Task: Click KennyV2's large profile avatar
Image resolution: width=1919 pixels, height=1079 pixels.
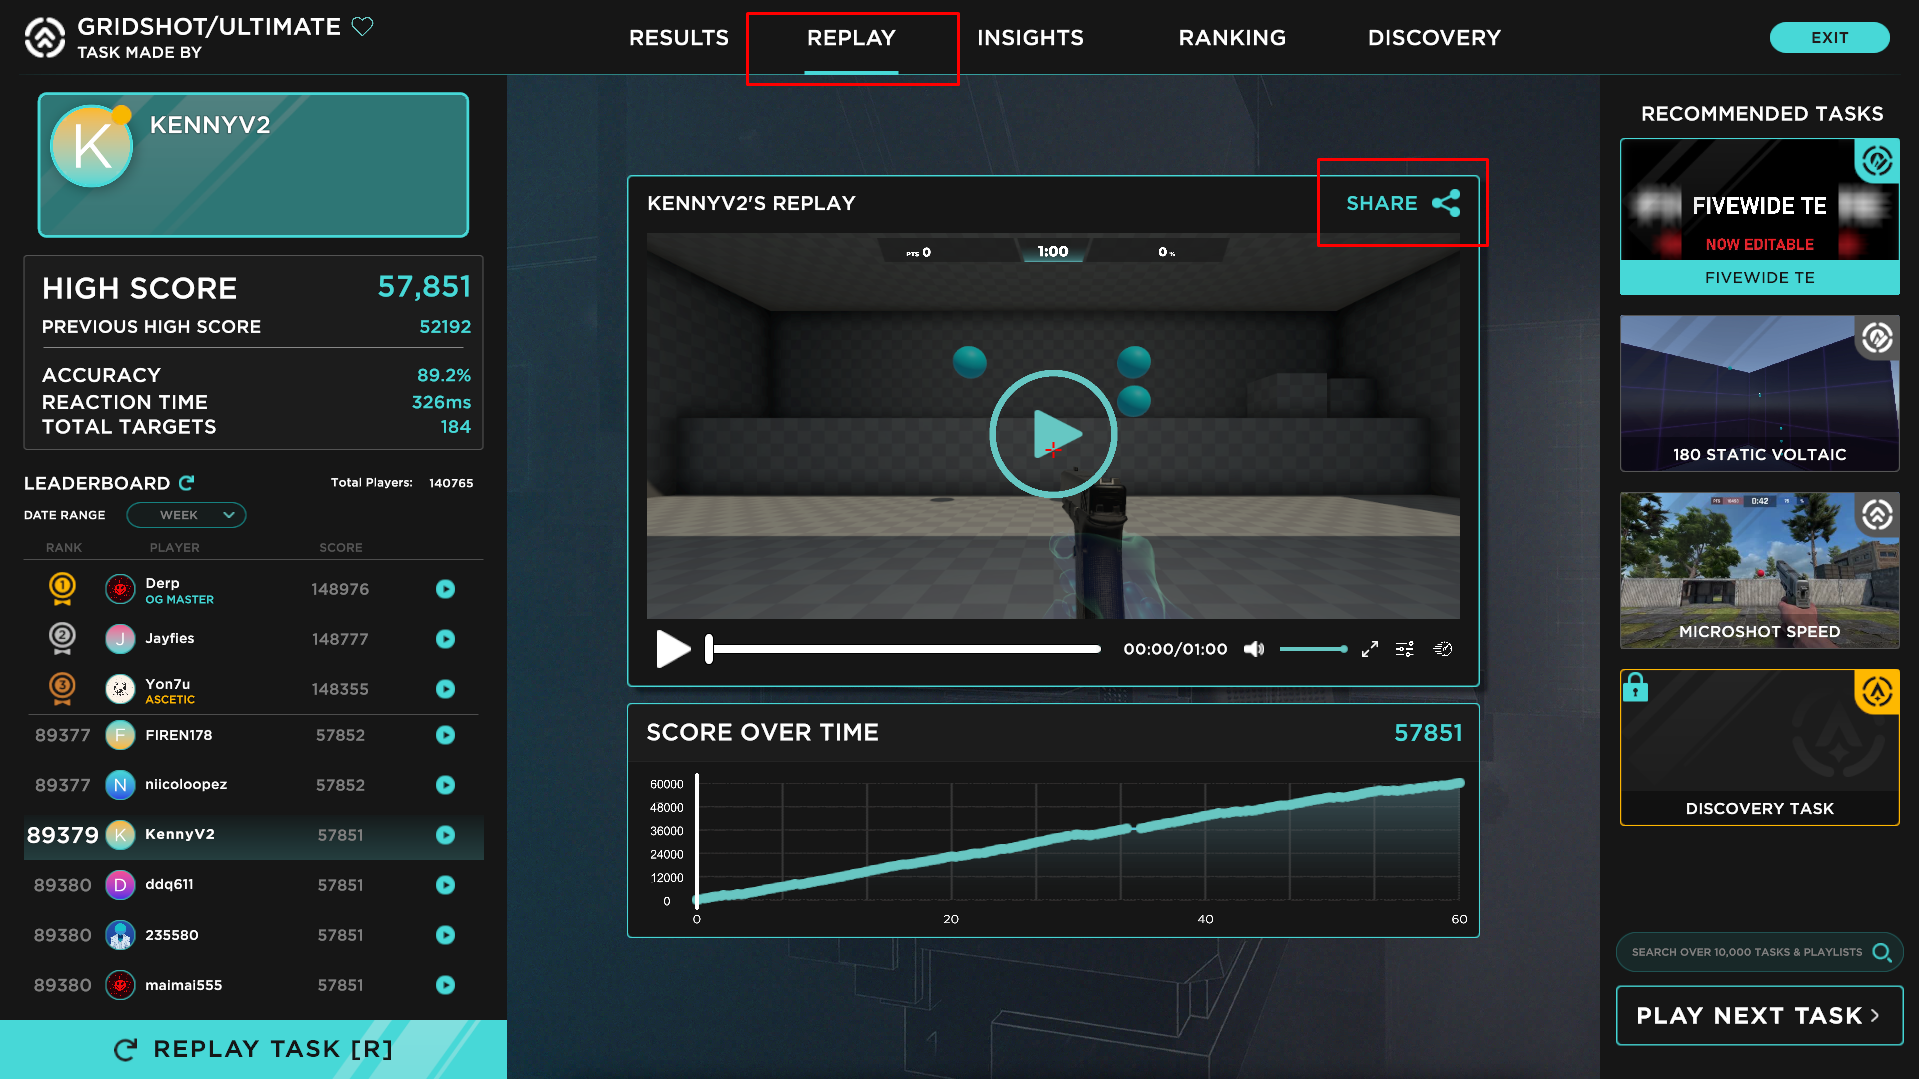Action: tap(92, 146)
